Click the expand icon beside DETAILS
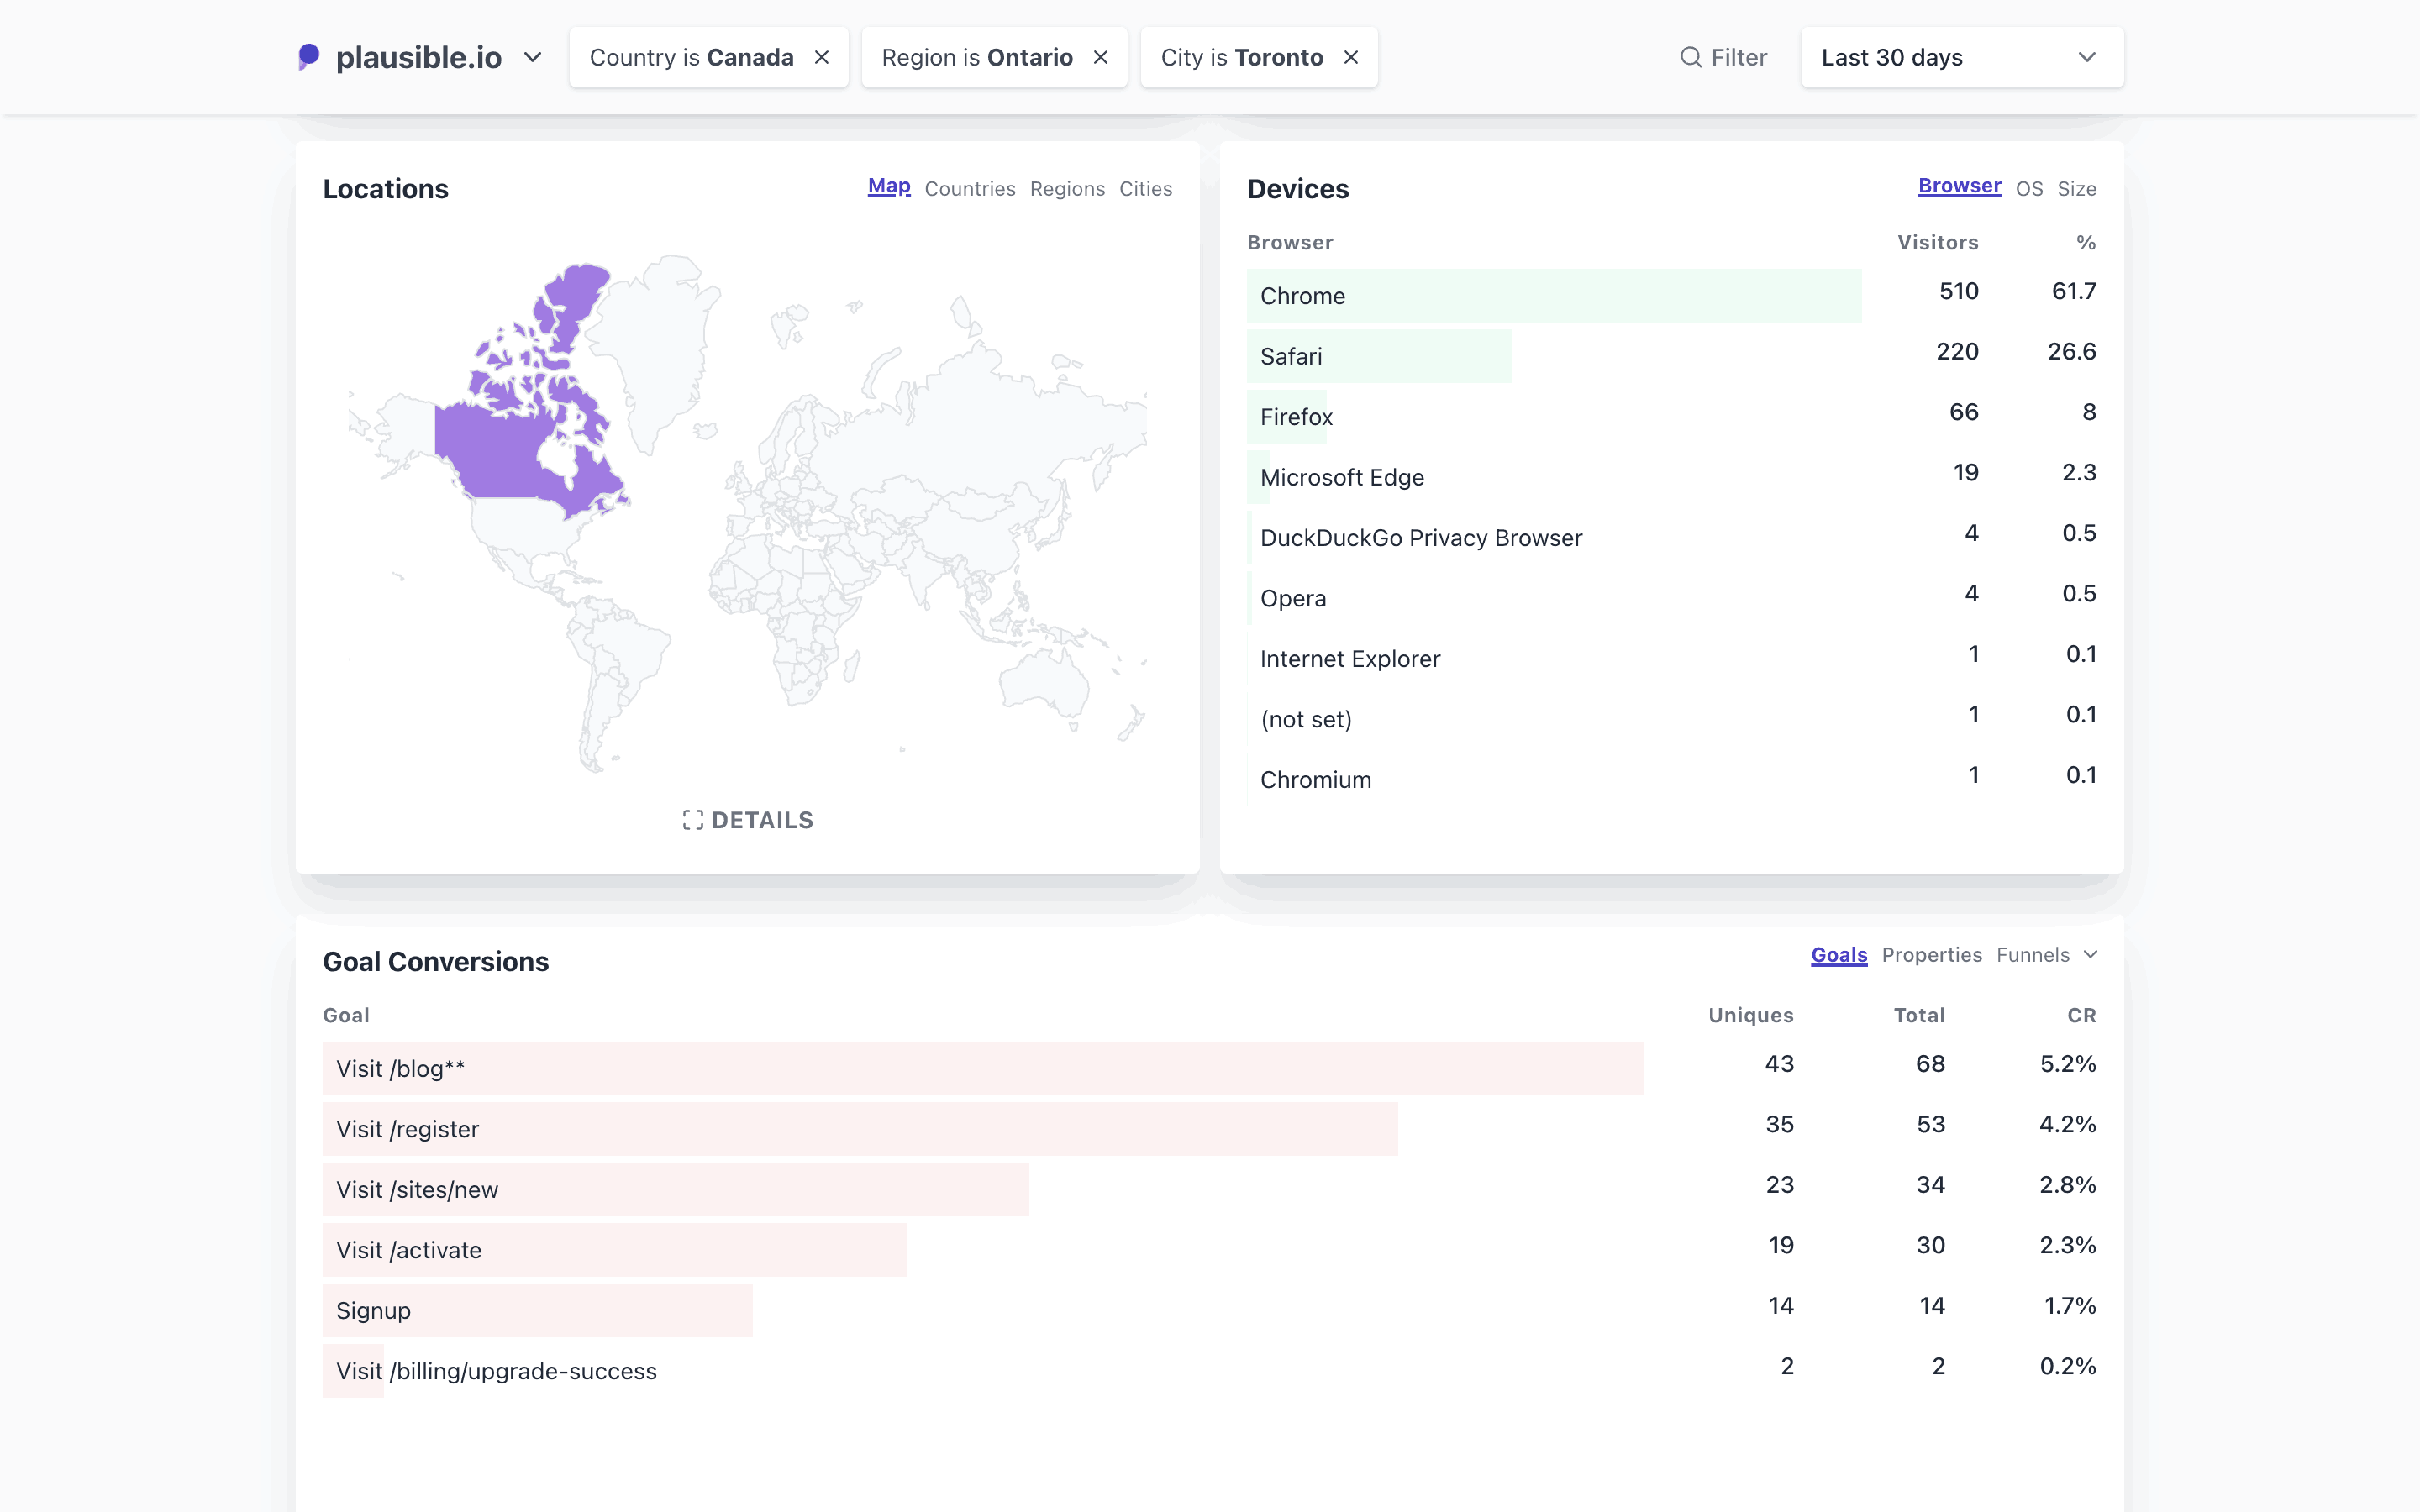2420x1512 pixels. pos(692,820)
